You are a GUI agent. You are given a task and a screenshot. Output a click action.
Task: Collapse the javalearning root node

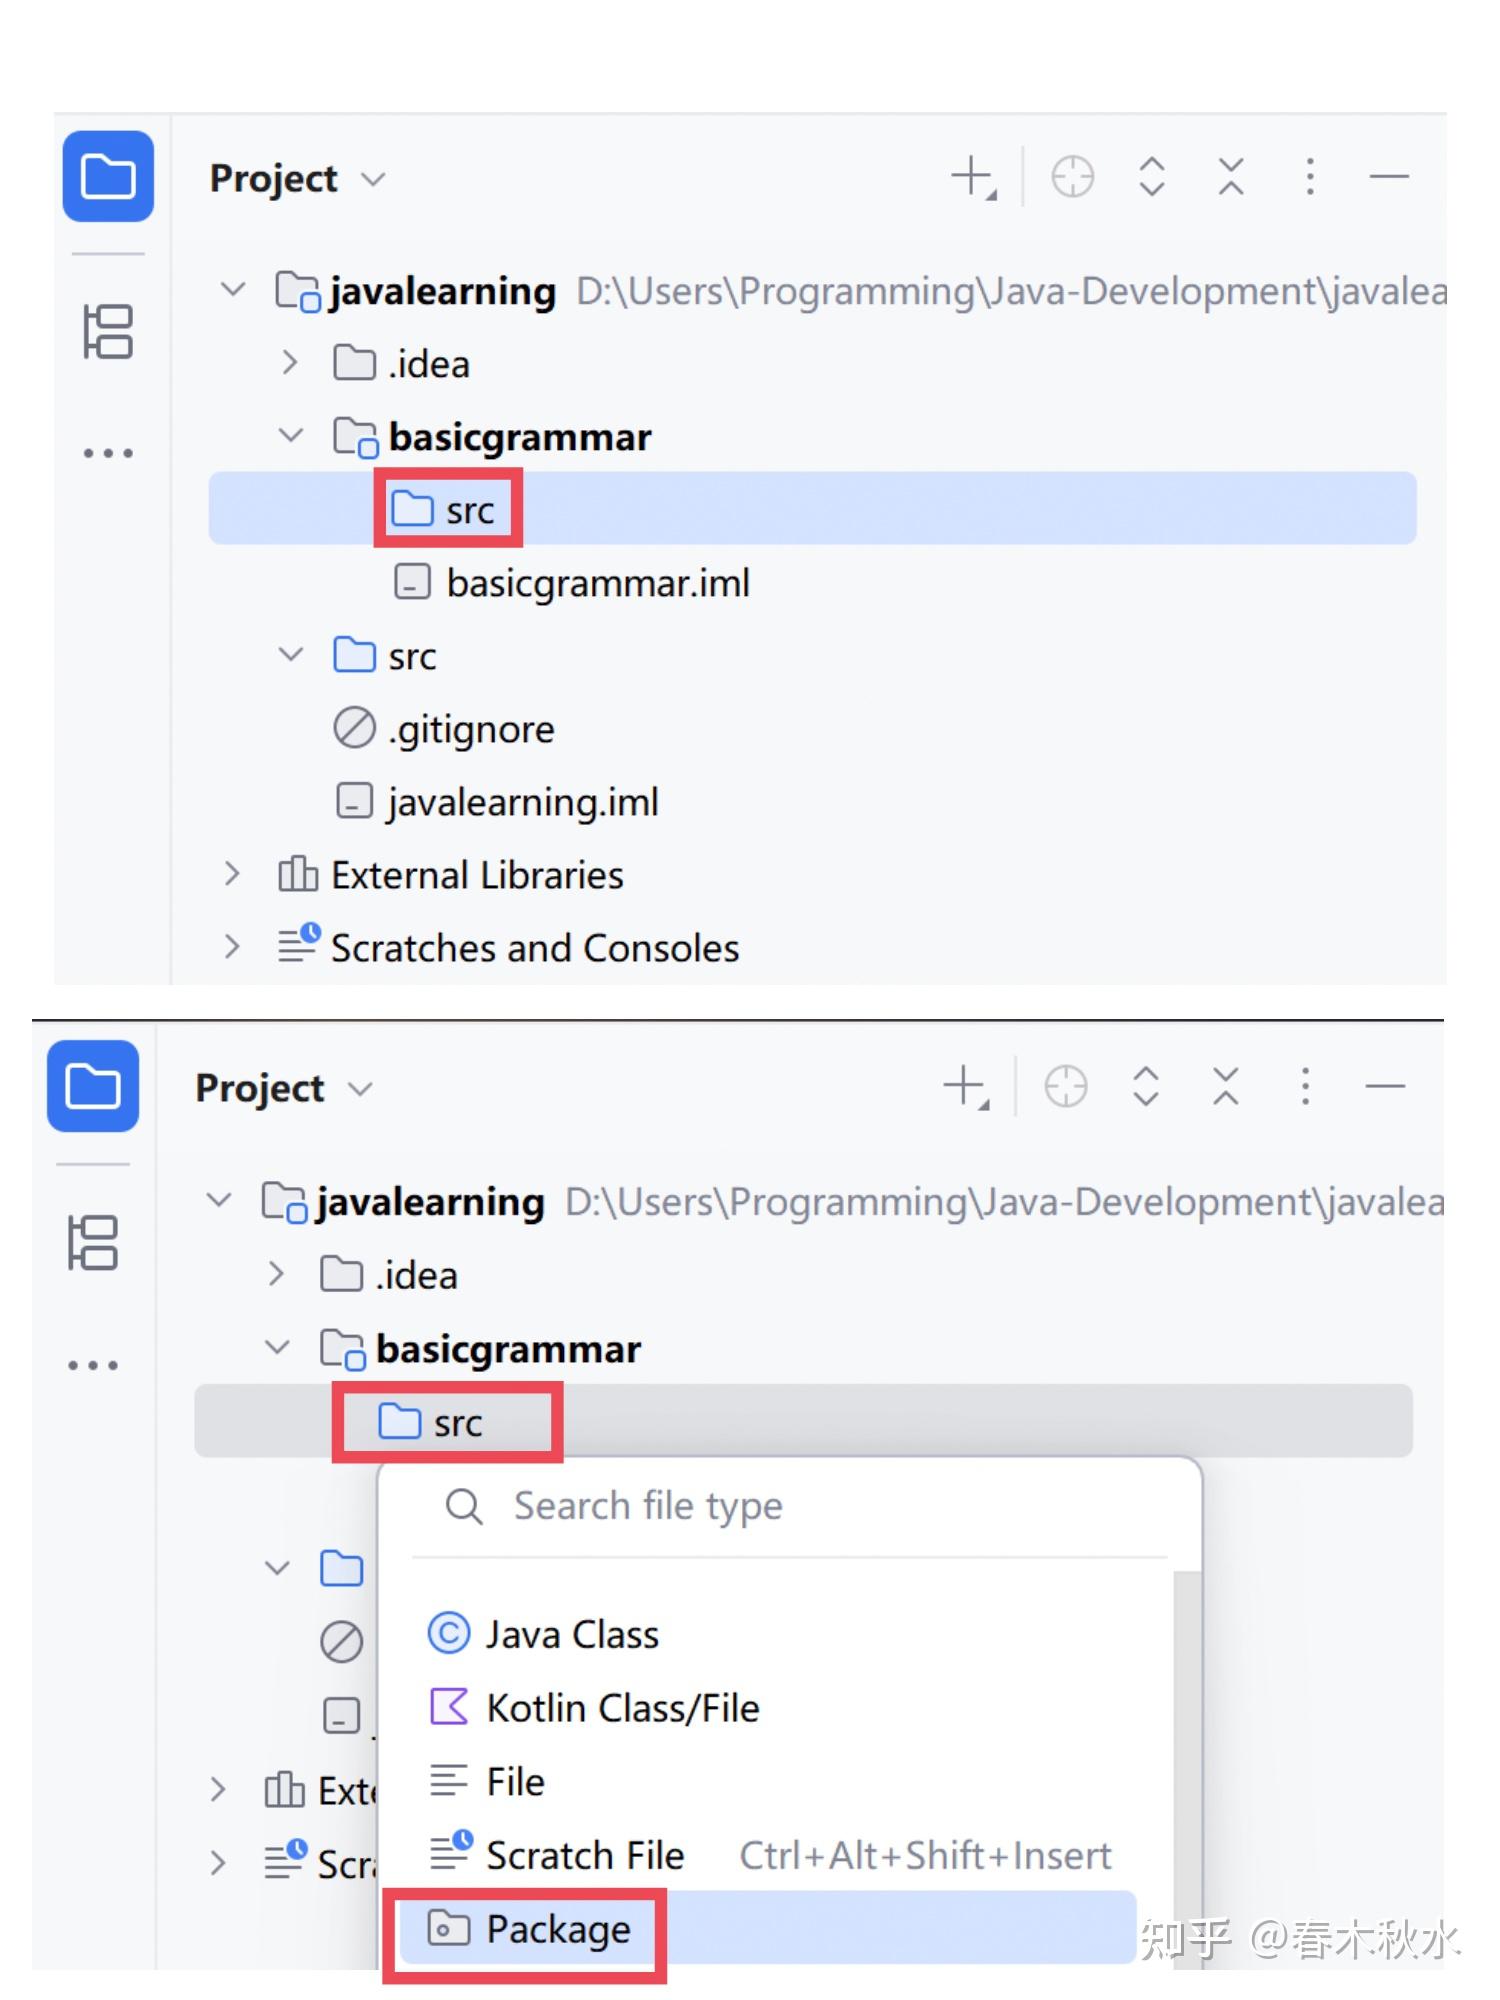[x=233, y=290]
